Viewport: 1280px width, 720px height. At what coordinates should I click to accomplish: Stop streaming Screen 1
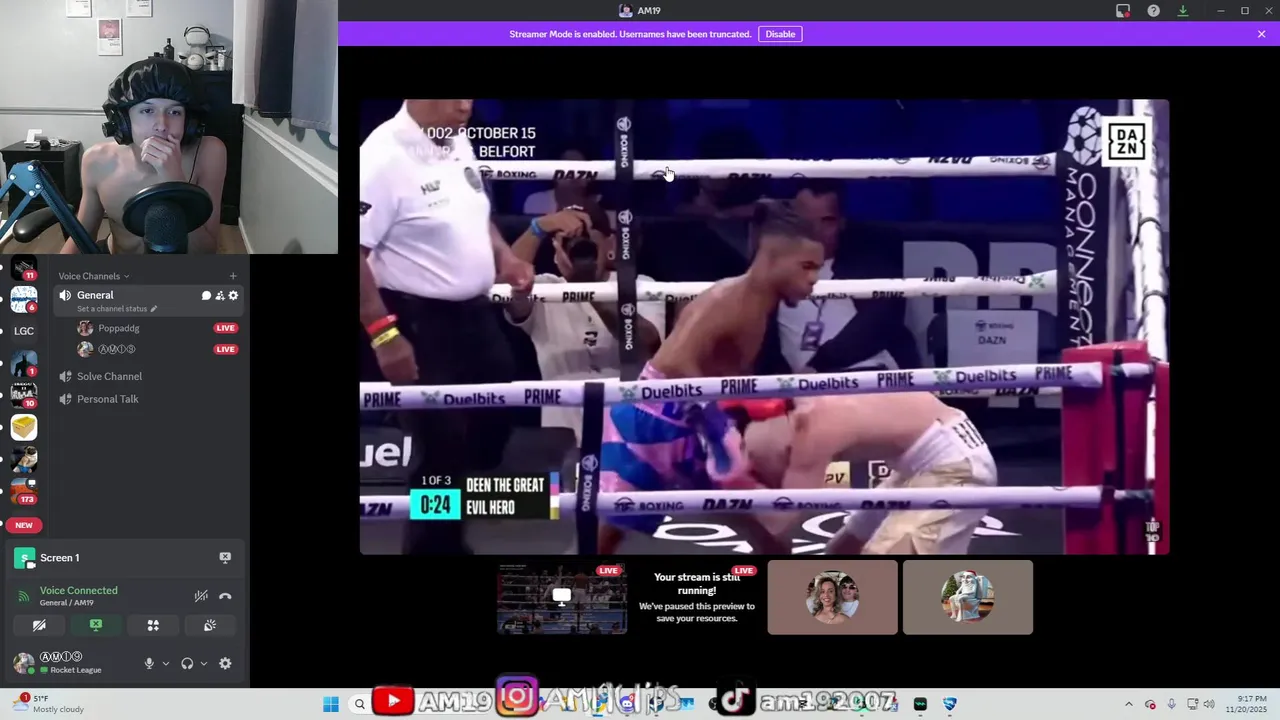pyautogui.click(x=225, y=557)
